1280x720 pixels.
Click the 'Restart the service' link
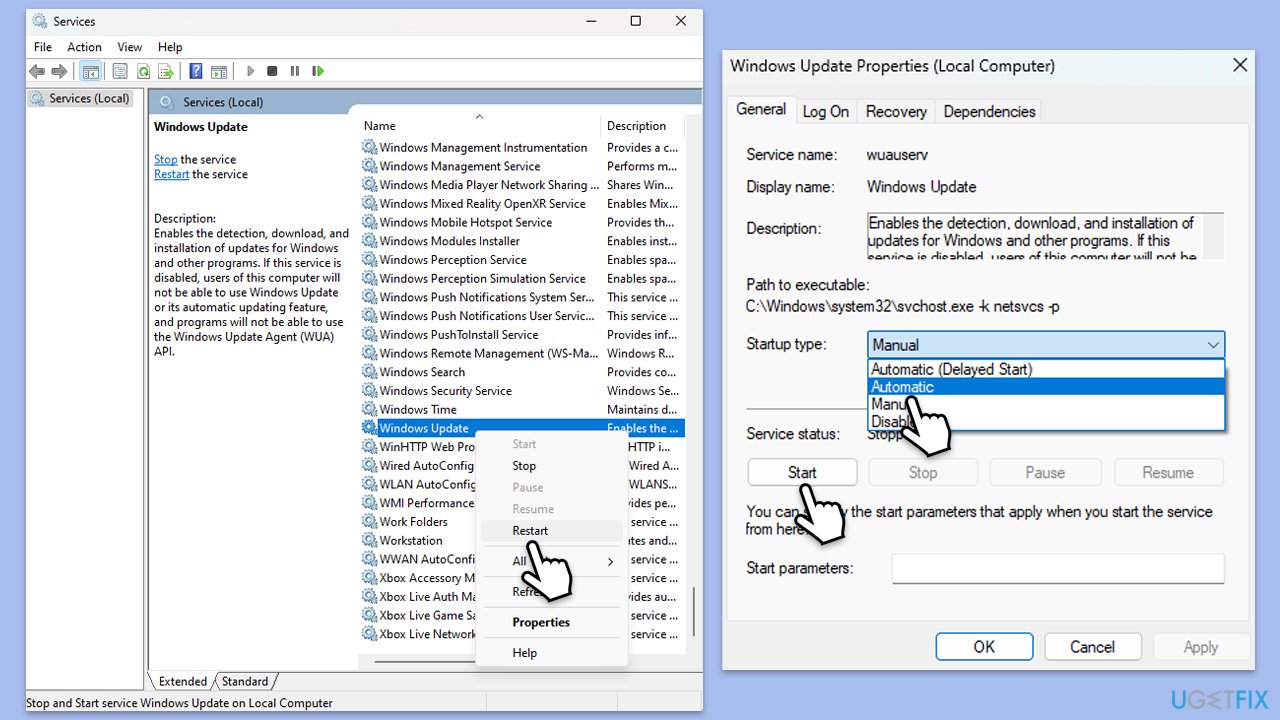pos(172,174)
